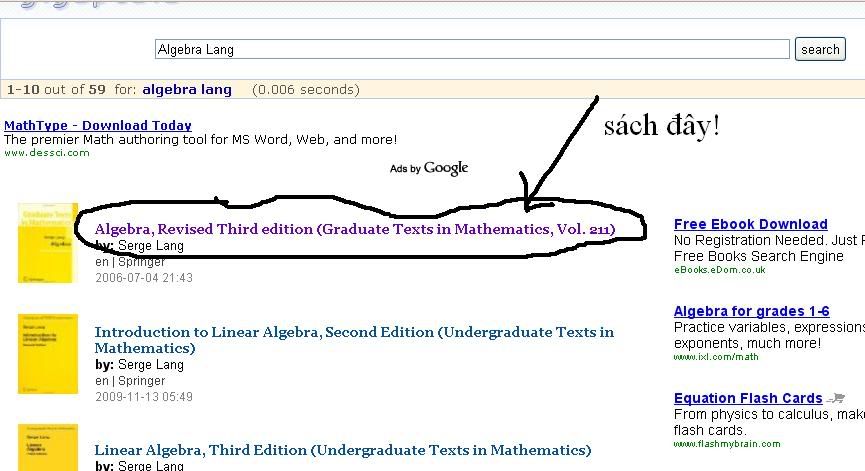
Task: Click the 1-10 out of 59 results count
Action: [56, 89]
